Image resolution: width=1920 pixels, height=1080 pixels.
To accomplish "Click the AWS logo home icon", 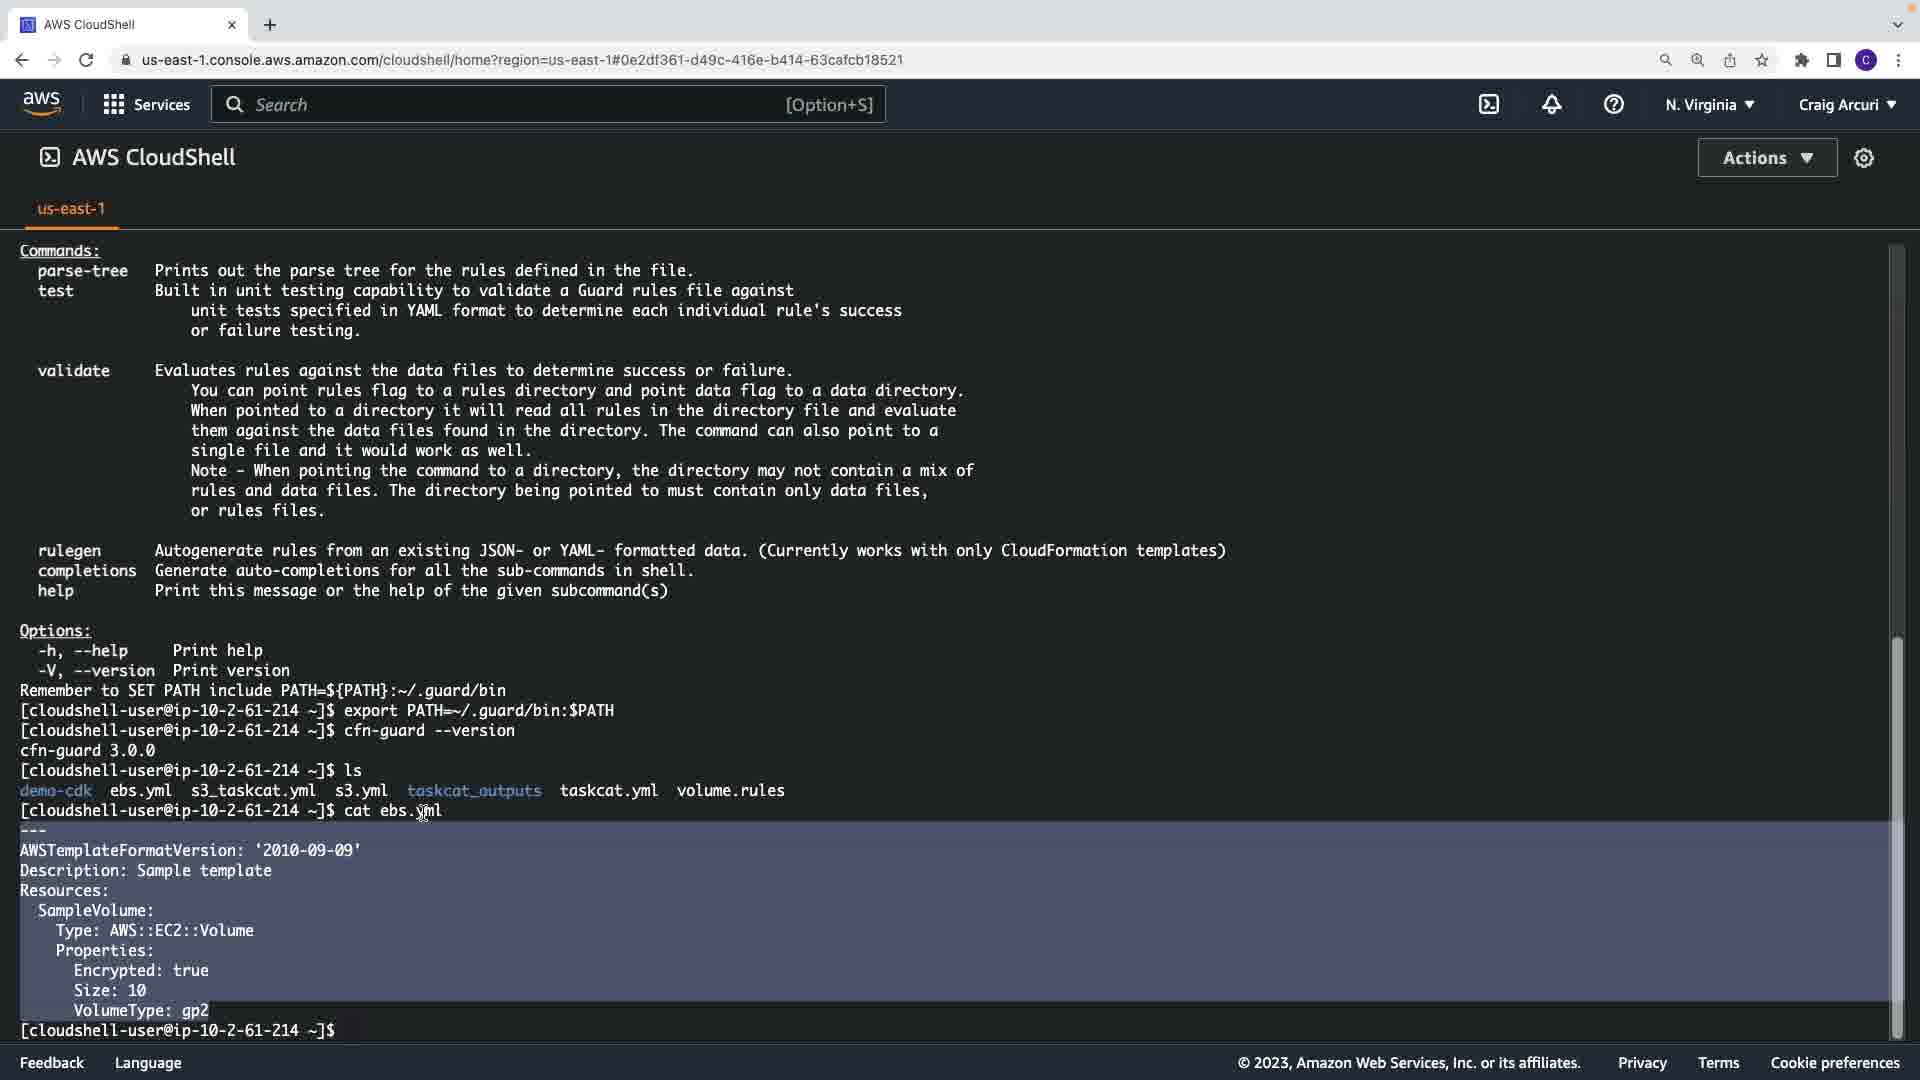I will pos(41,104).
